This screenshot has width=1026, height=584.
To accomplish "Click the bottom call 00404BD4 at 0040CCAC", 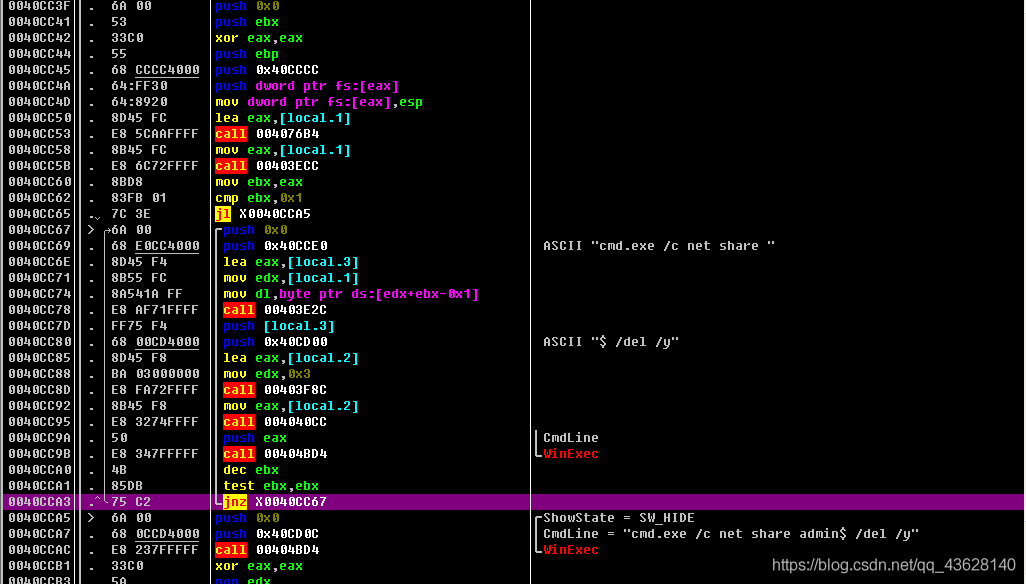I will point(231,549).
